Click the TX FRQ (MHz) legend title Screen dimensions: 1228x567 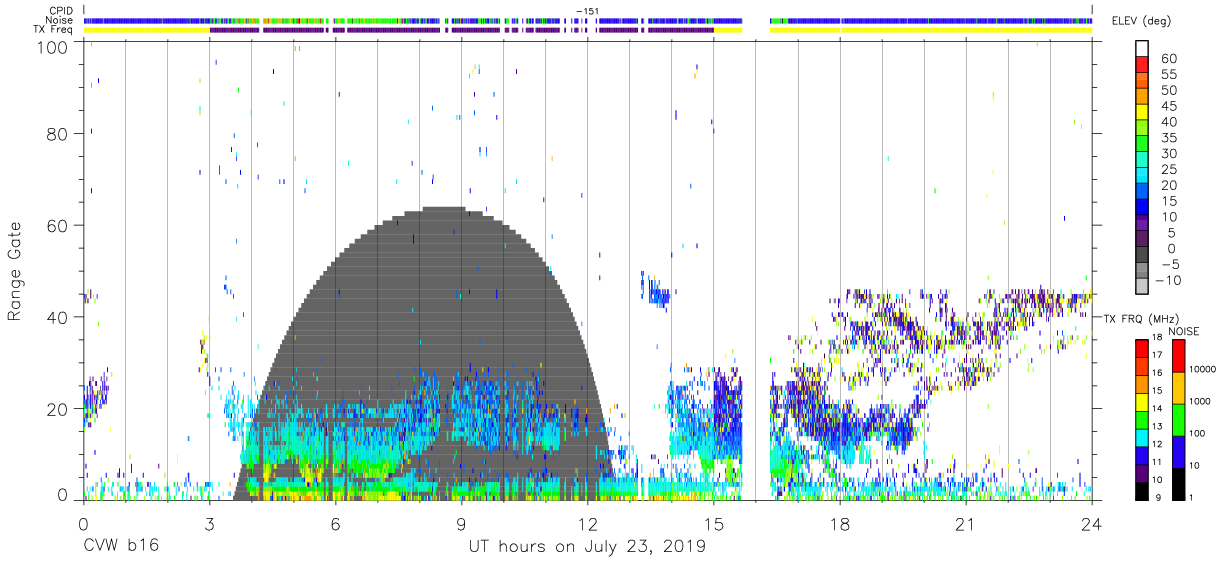1141,317
